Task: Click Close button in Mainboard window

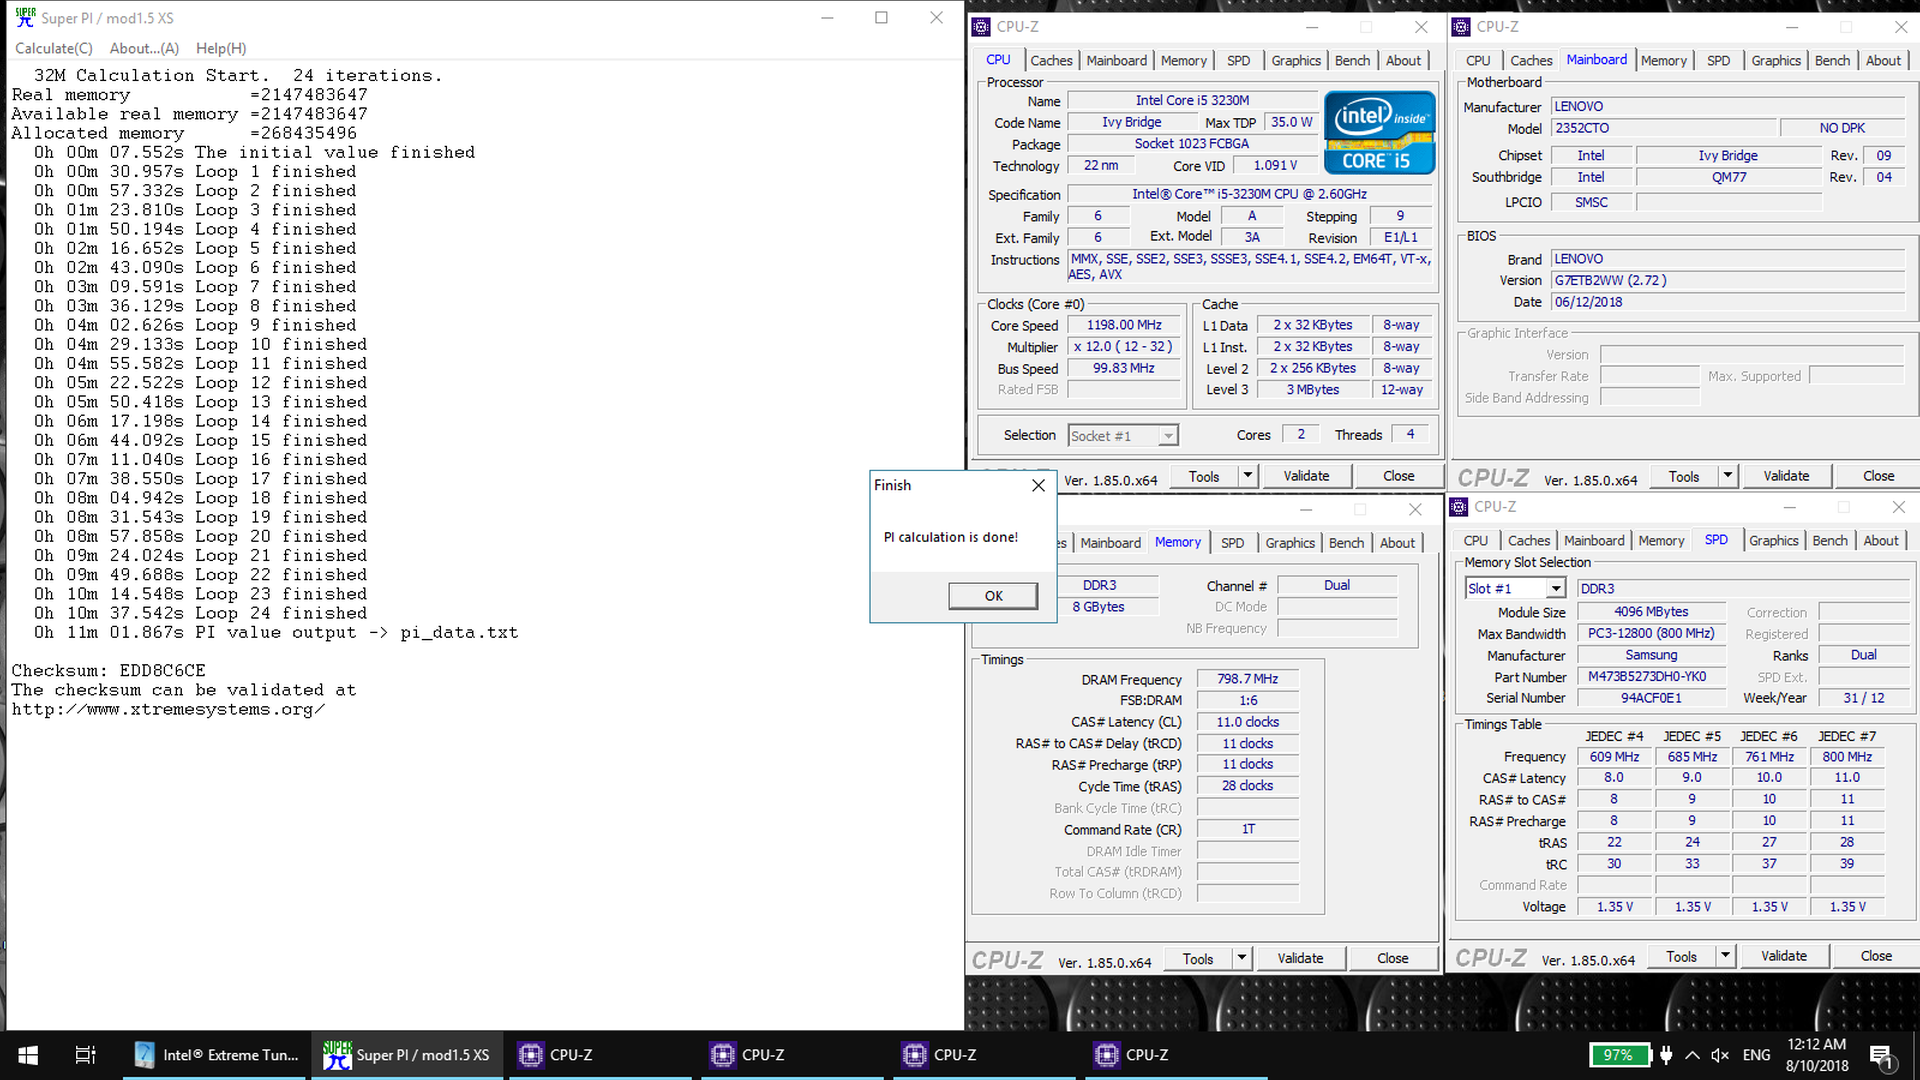Action: [x=1878, y=477]
